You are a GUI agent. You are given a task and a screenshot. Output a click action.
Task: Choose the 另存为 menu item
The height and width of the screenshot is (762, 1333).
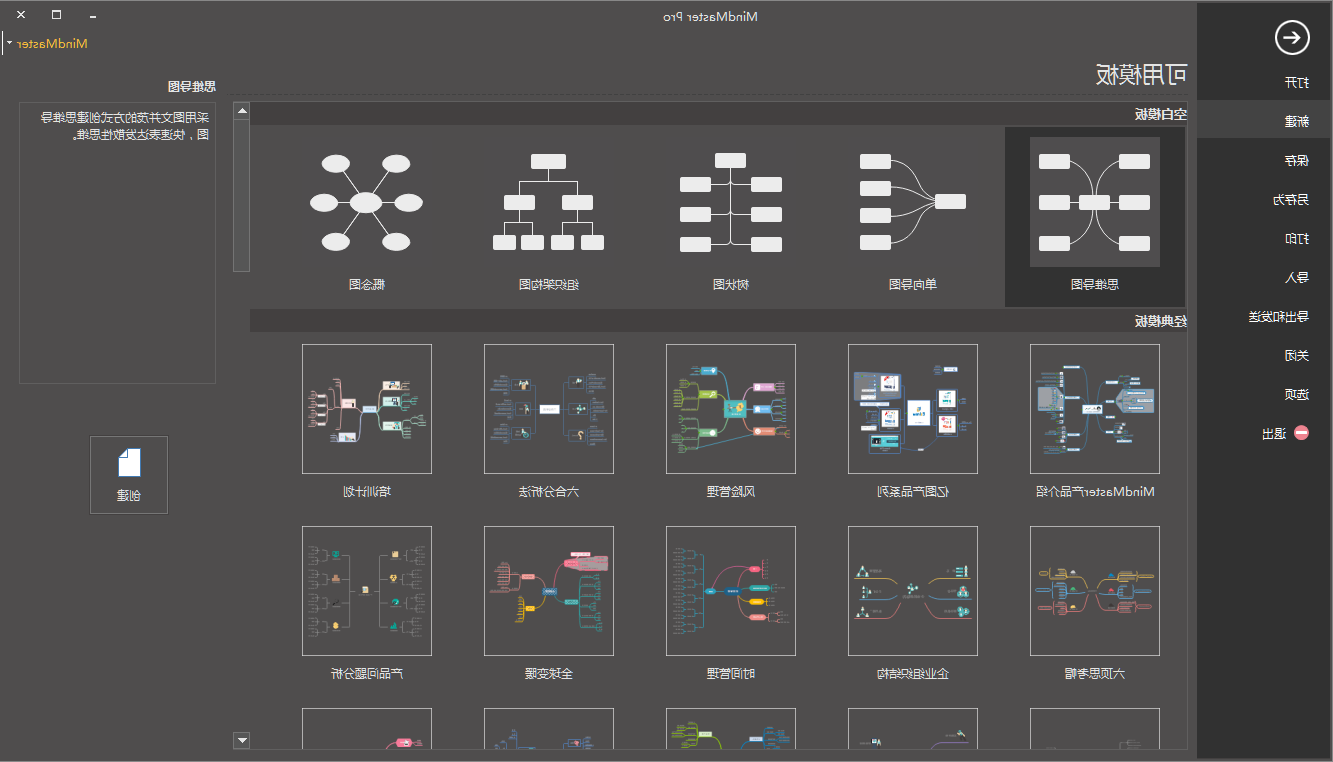[x=1291, y=199]
